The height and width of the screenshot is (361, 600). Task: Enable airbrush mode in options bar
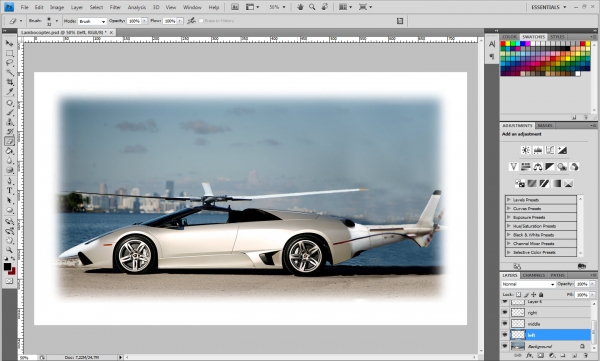click(x=191, y=21)
